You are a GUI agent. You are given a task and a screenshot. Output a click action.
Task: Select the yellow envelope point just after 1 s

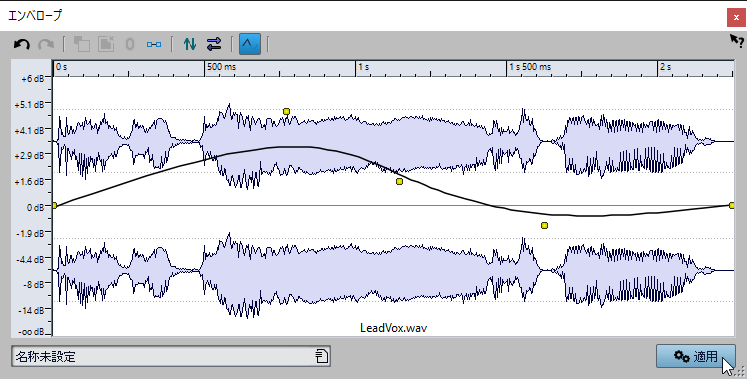tap(399, 181)
